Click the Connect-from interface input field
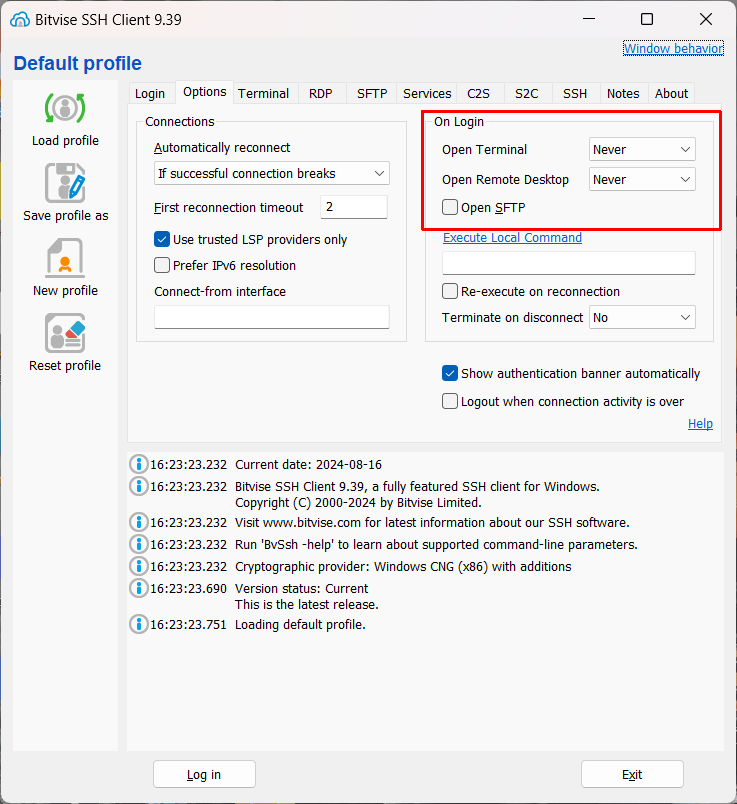Image resolution: width=737 pixels, height=804 pixels. click(x=272, y=317)
